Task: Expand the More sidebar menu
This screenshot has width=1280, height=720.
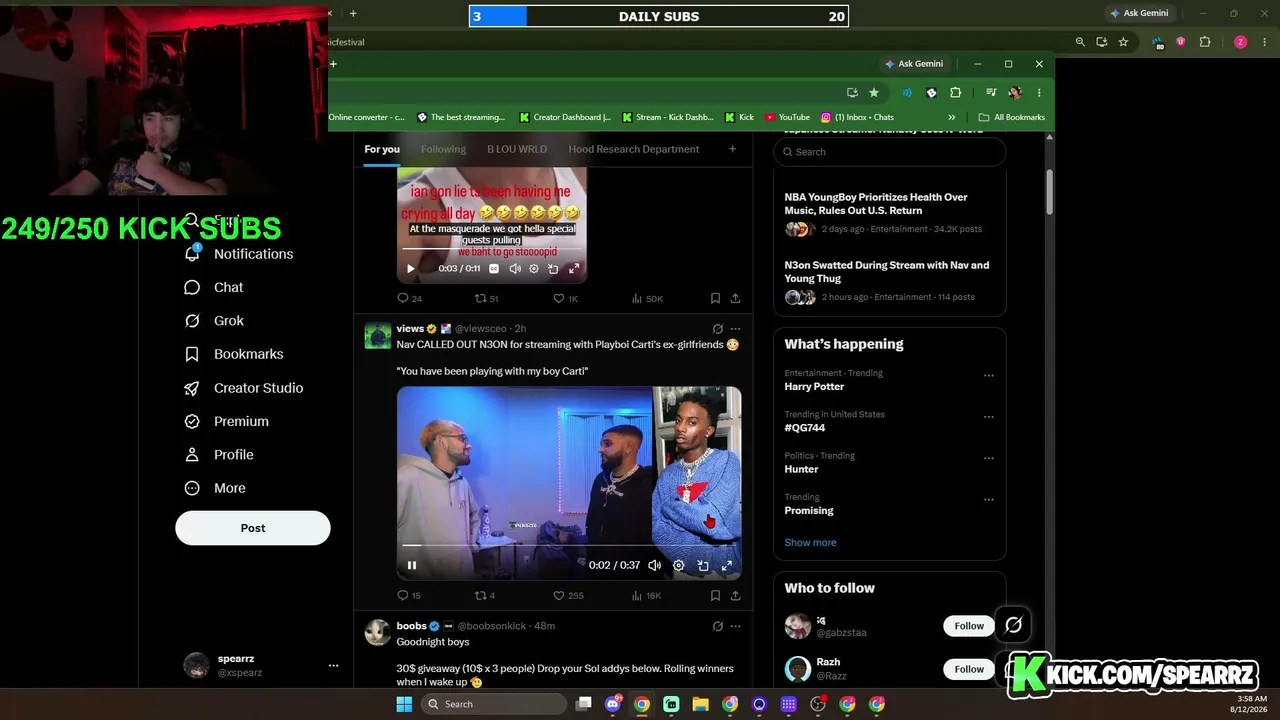Action: [x=215, y=488]
